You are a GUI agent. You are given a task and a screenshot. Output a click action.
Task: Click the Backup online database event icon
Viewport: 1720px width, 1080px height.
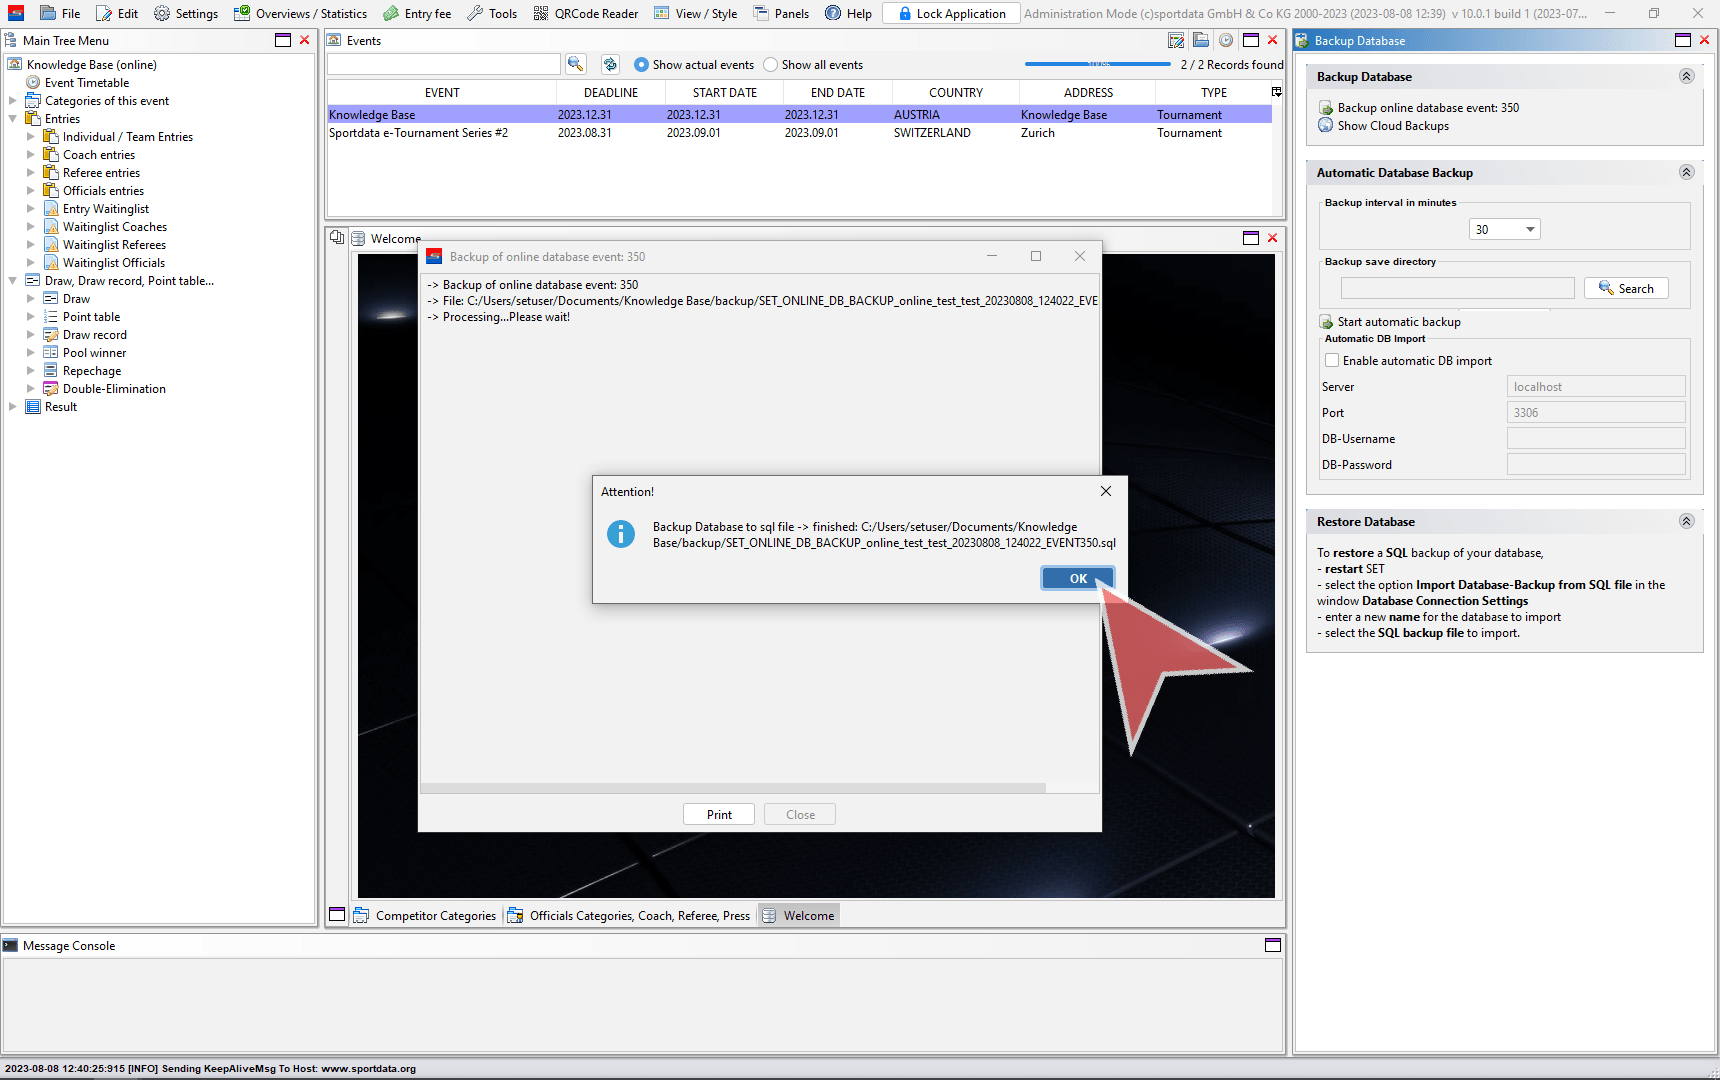click(x=1326, y=108)
